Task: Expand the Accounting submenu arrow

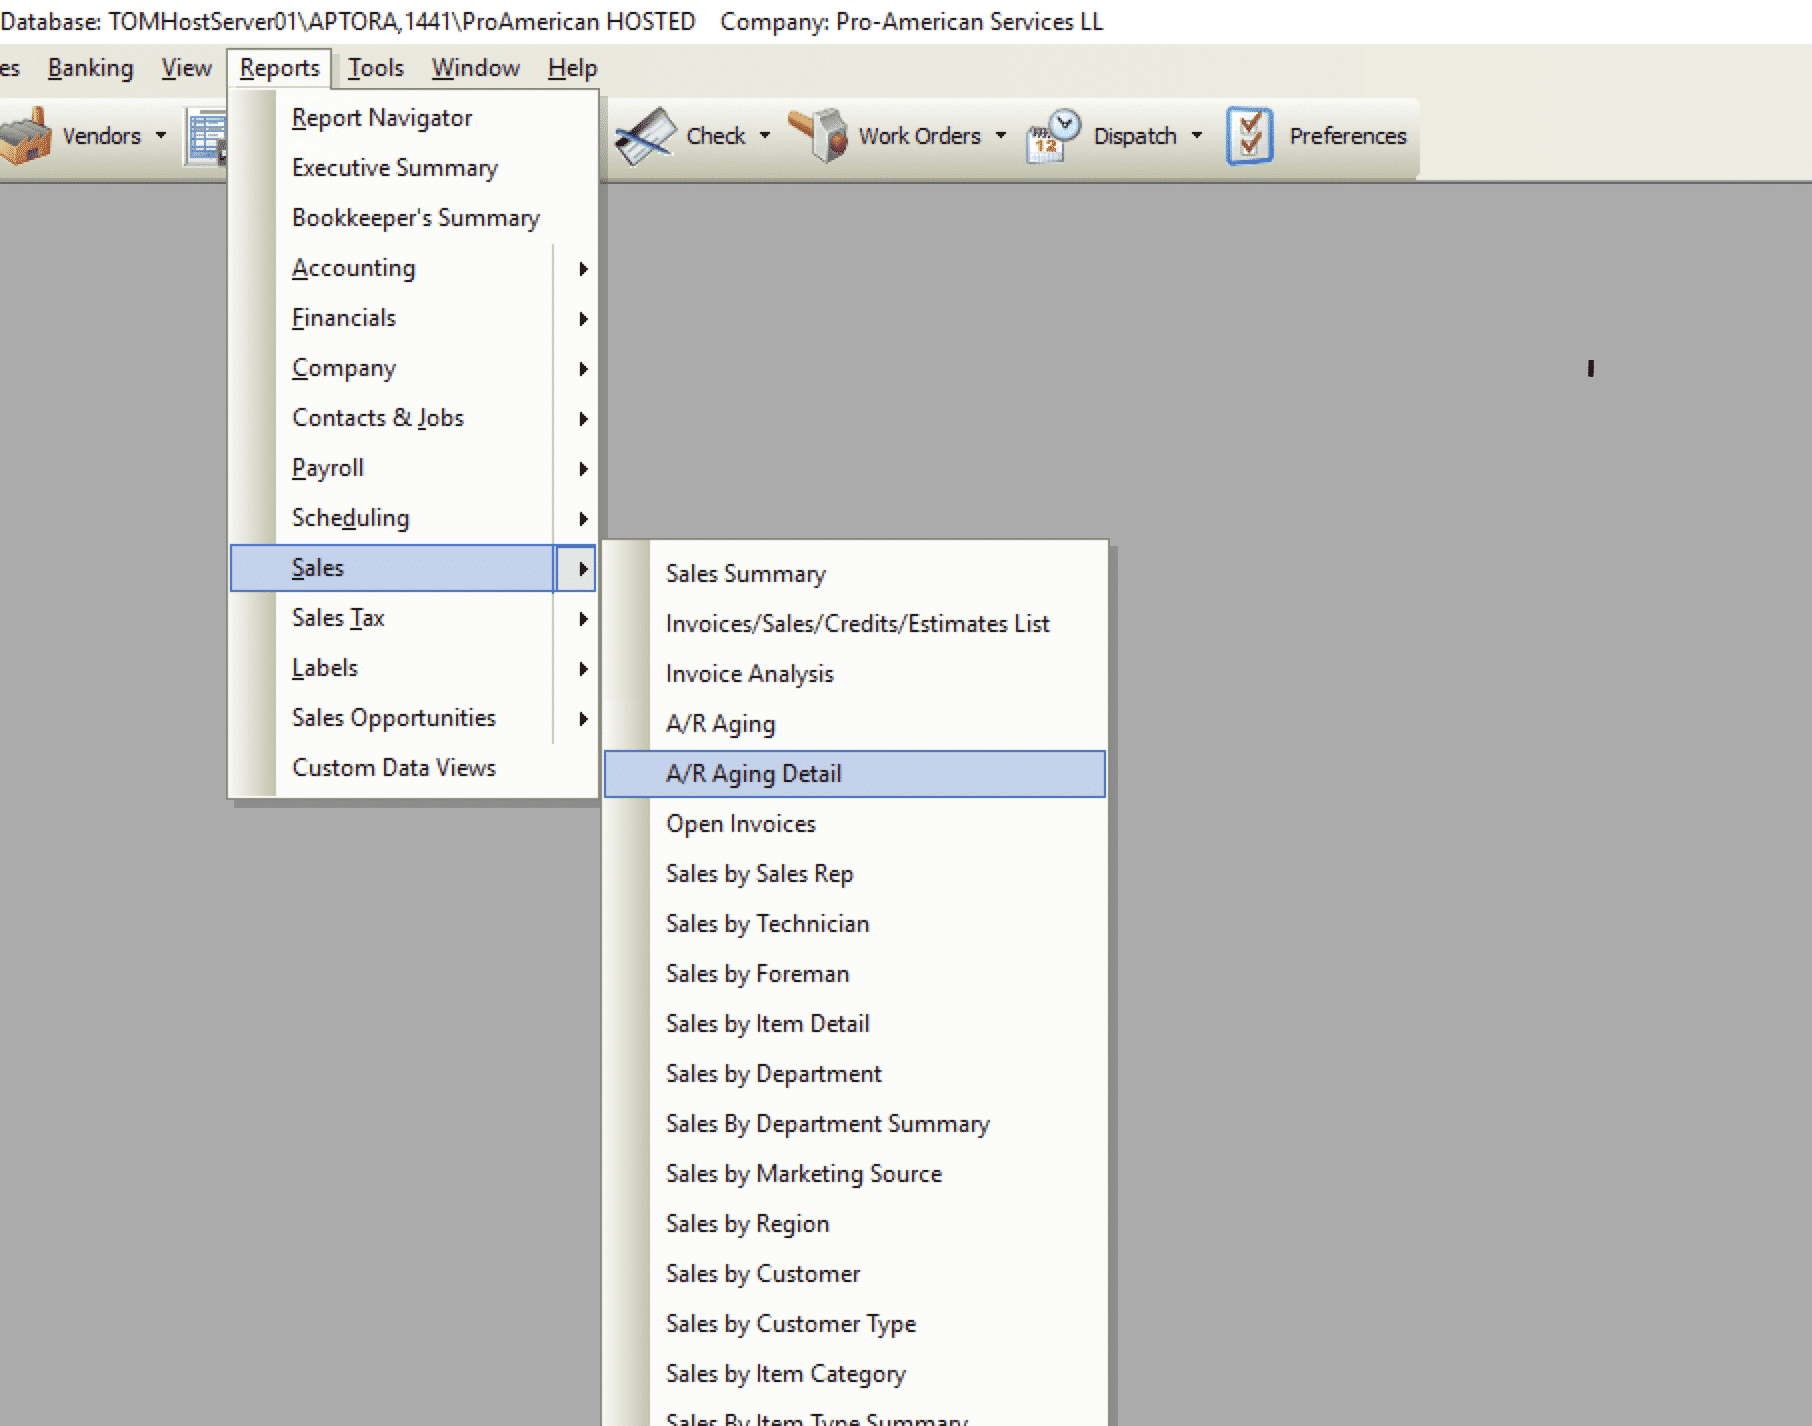Action: point(583,269)
